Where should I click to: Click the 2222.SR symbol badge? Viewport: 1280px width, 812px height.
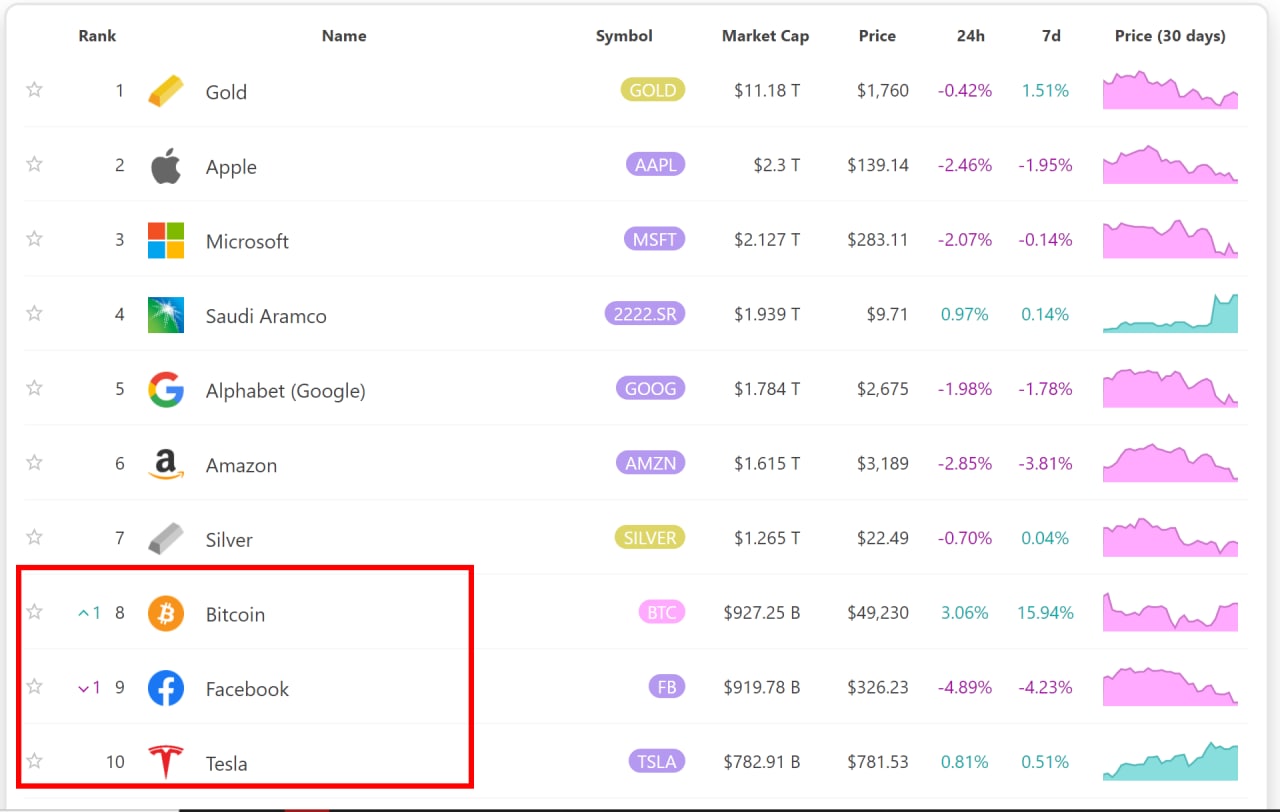coord(645,314)
